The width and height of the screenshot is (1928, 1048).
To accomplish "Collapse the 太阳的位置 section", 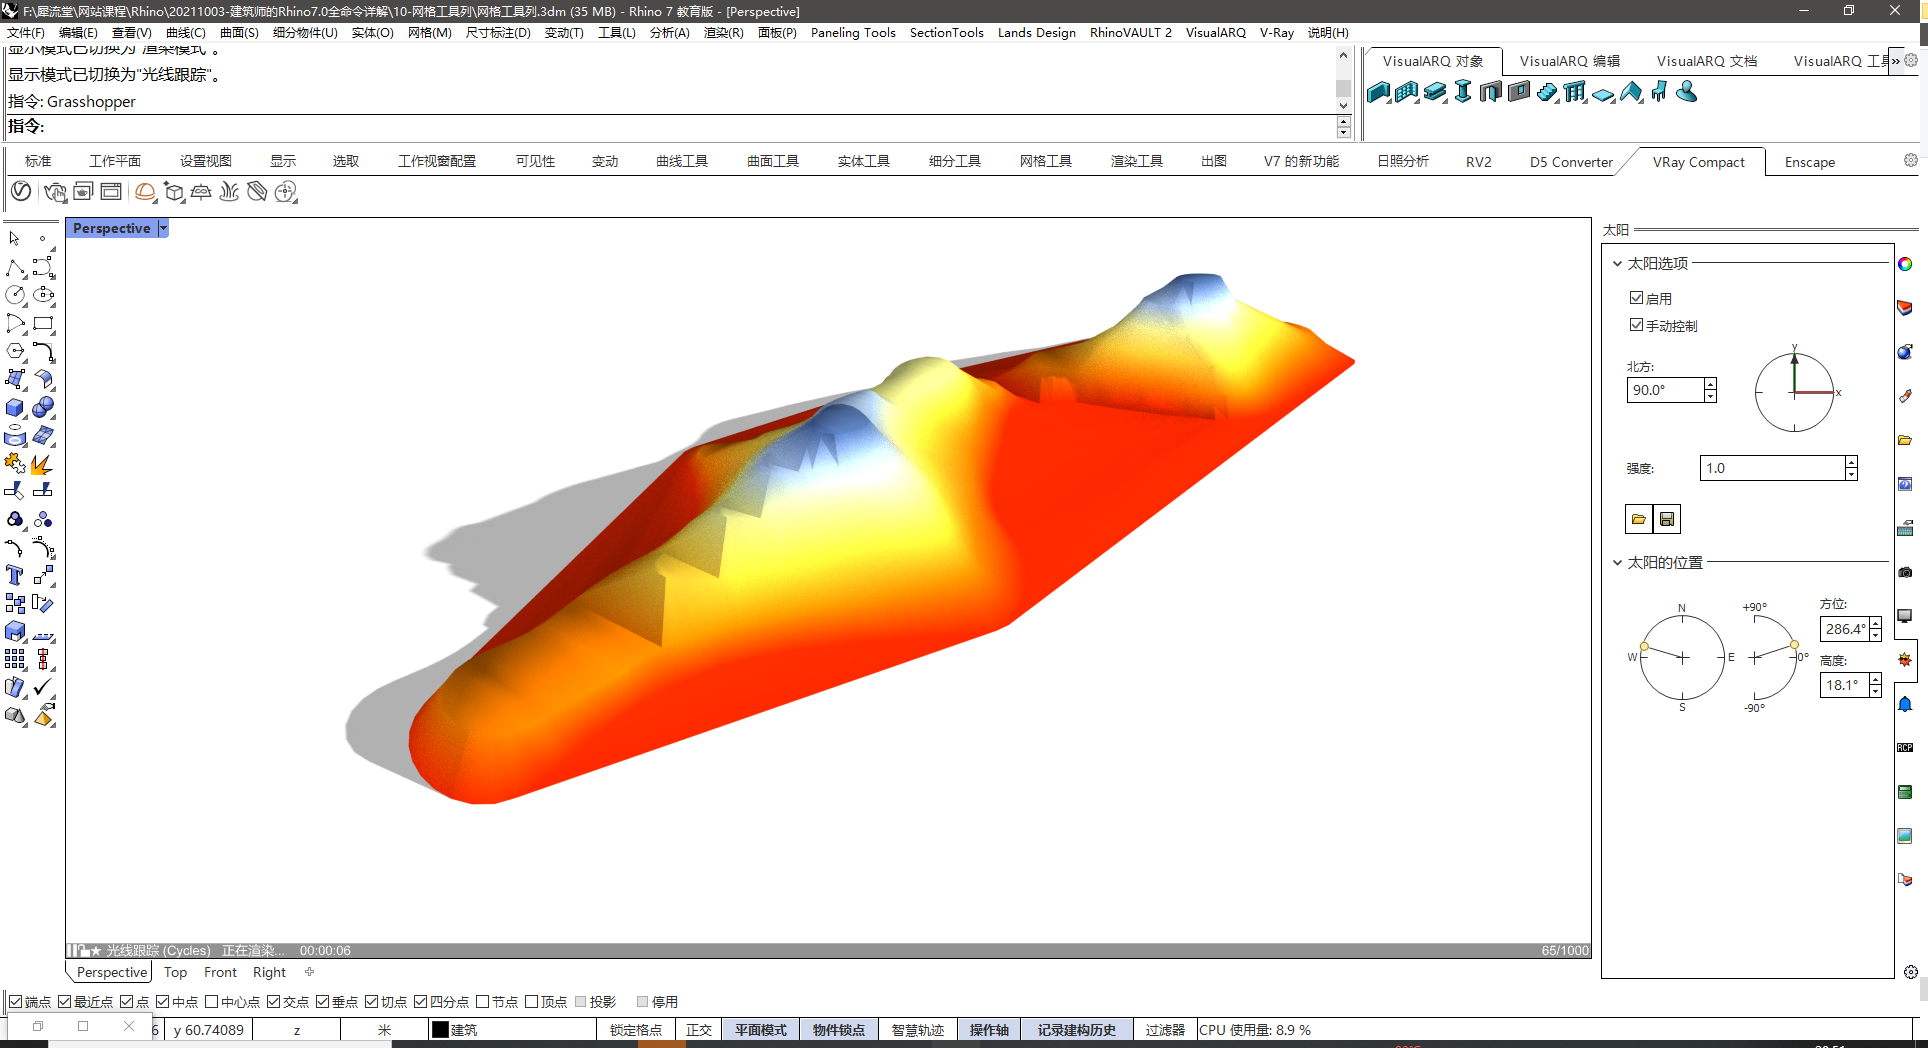I will pos(1617,563).
